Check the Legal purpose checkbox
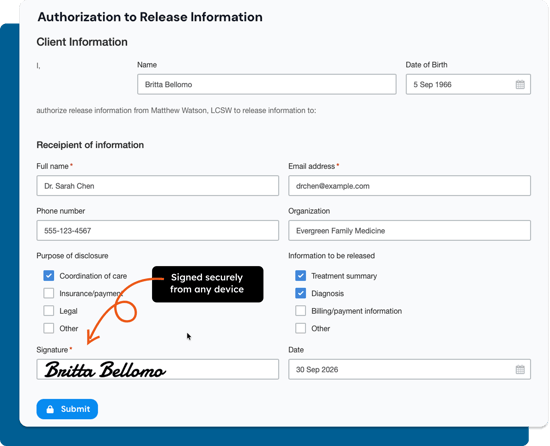550x446 pixels. pos(49,311)
